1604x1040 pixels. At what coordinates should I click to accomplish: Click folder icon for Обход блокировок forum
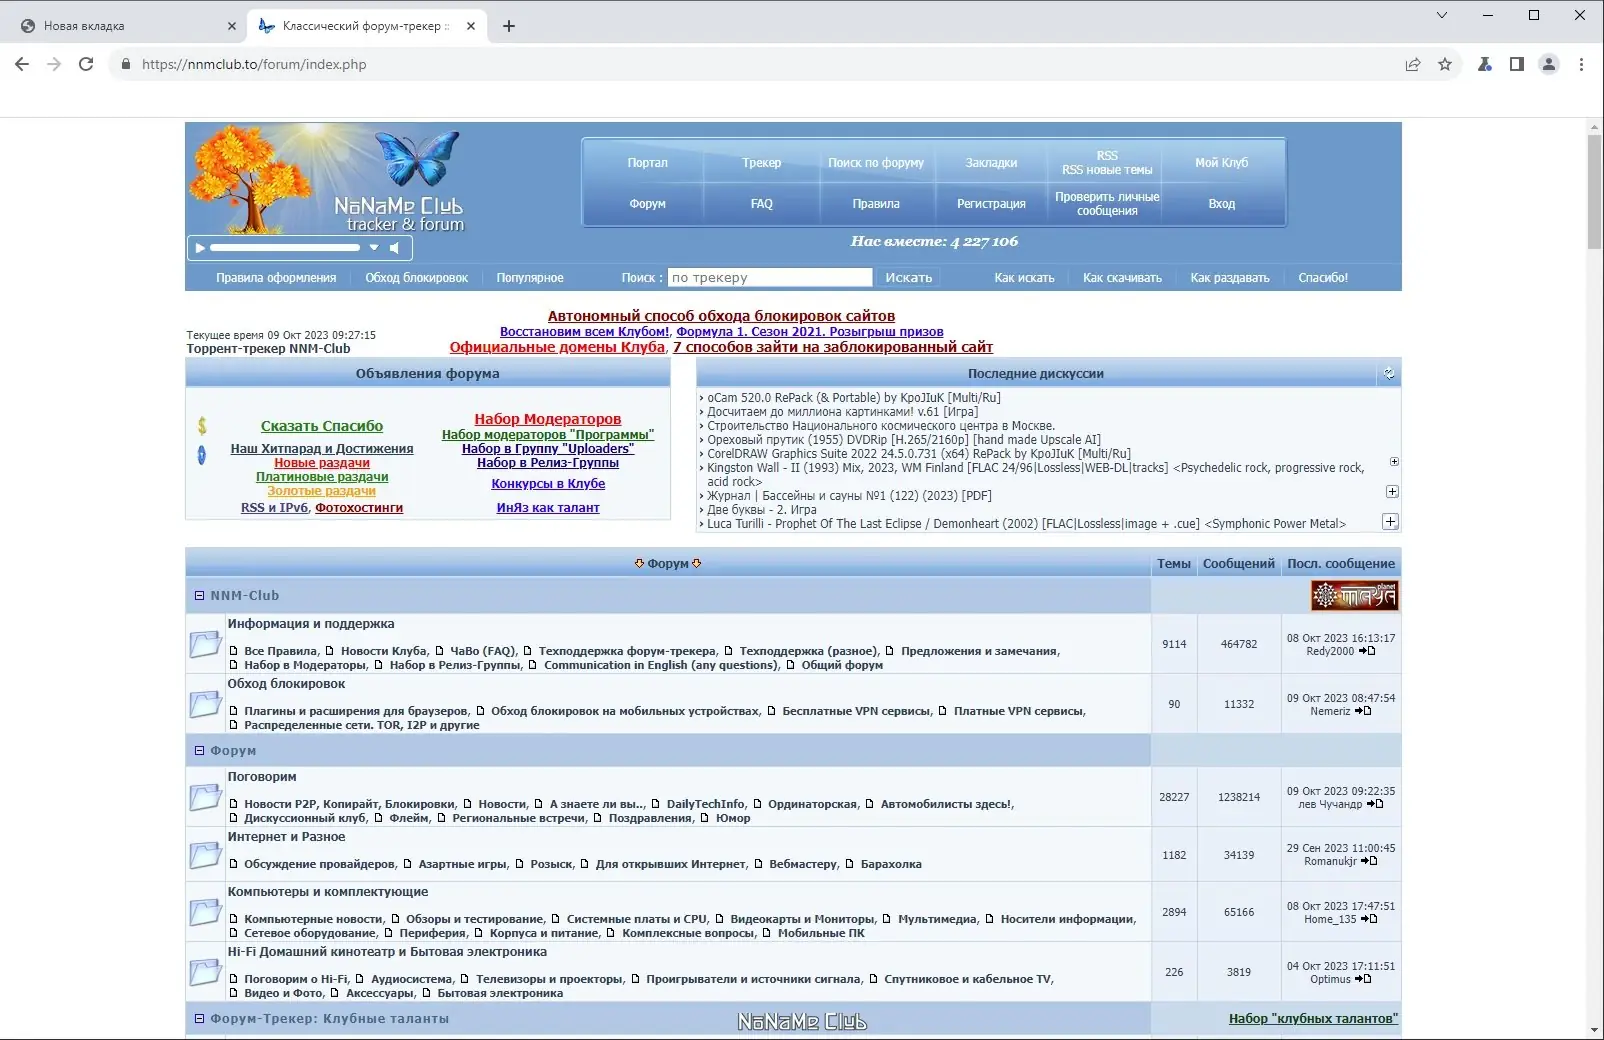pyautogui.click(x=205, y=704)
